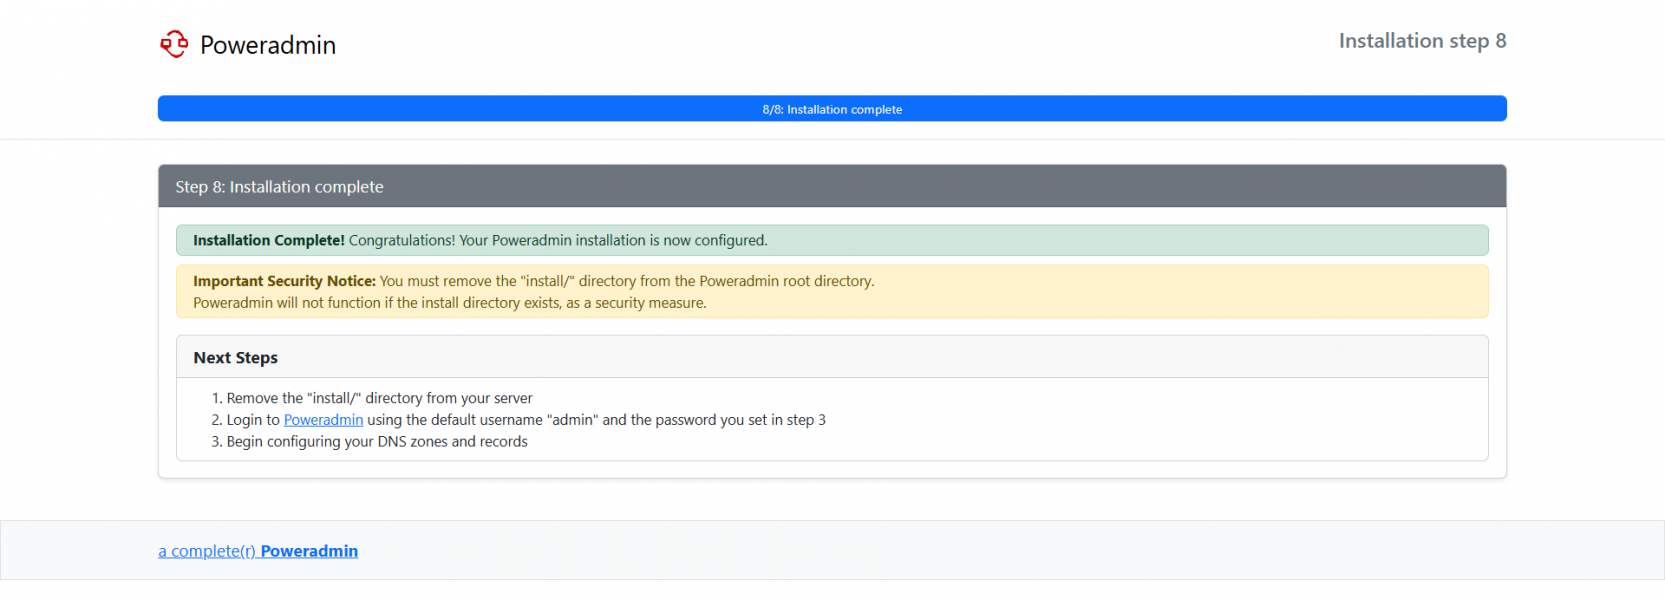Screen dimensions: 1665x600
Task: Click the "Next Steps" section header
Action: pos(236,358)
